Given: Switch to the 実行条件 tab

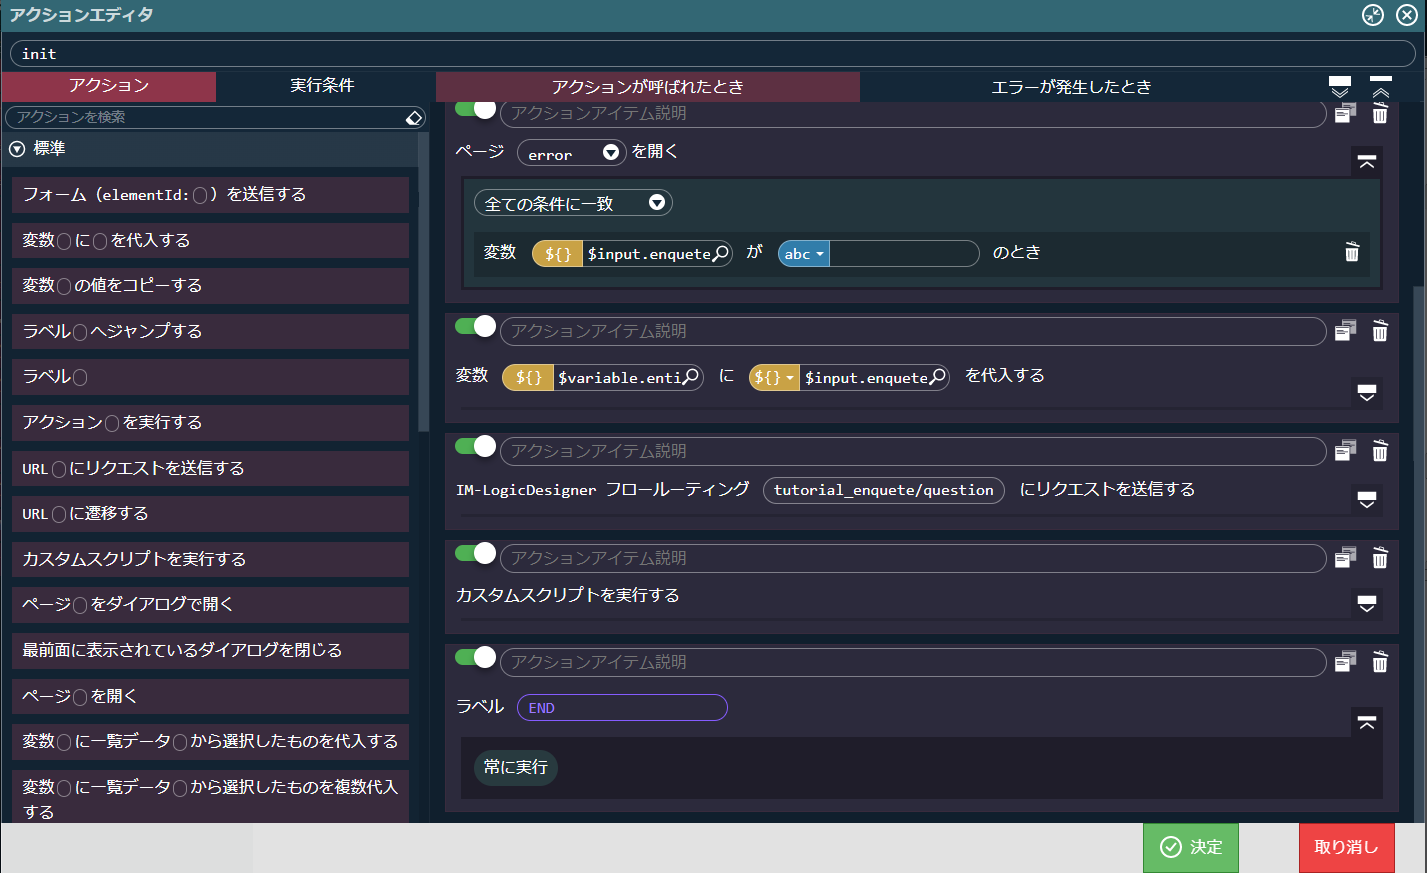Looking at the screenshot, I should tap(322, 86).
